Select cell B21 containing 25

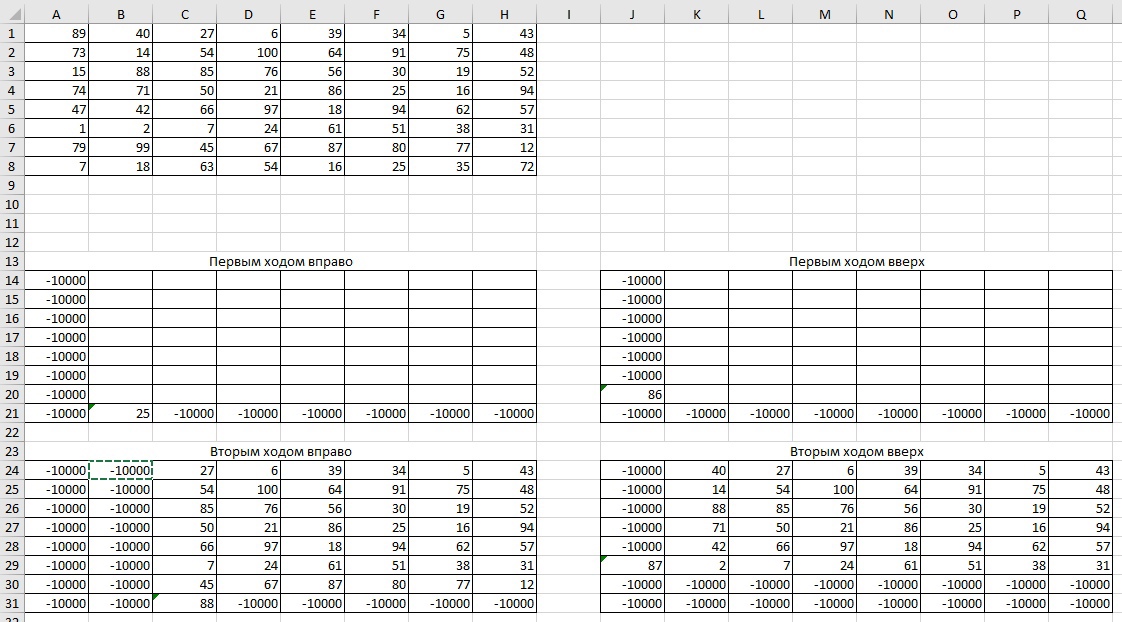click(120, 413)
